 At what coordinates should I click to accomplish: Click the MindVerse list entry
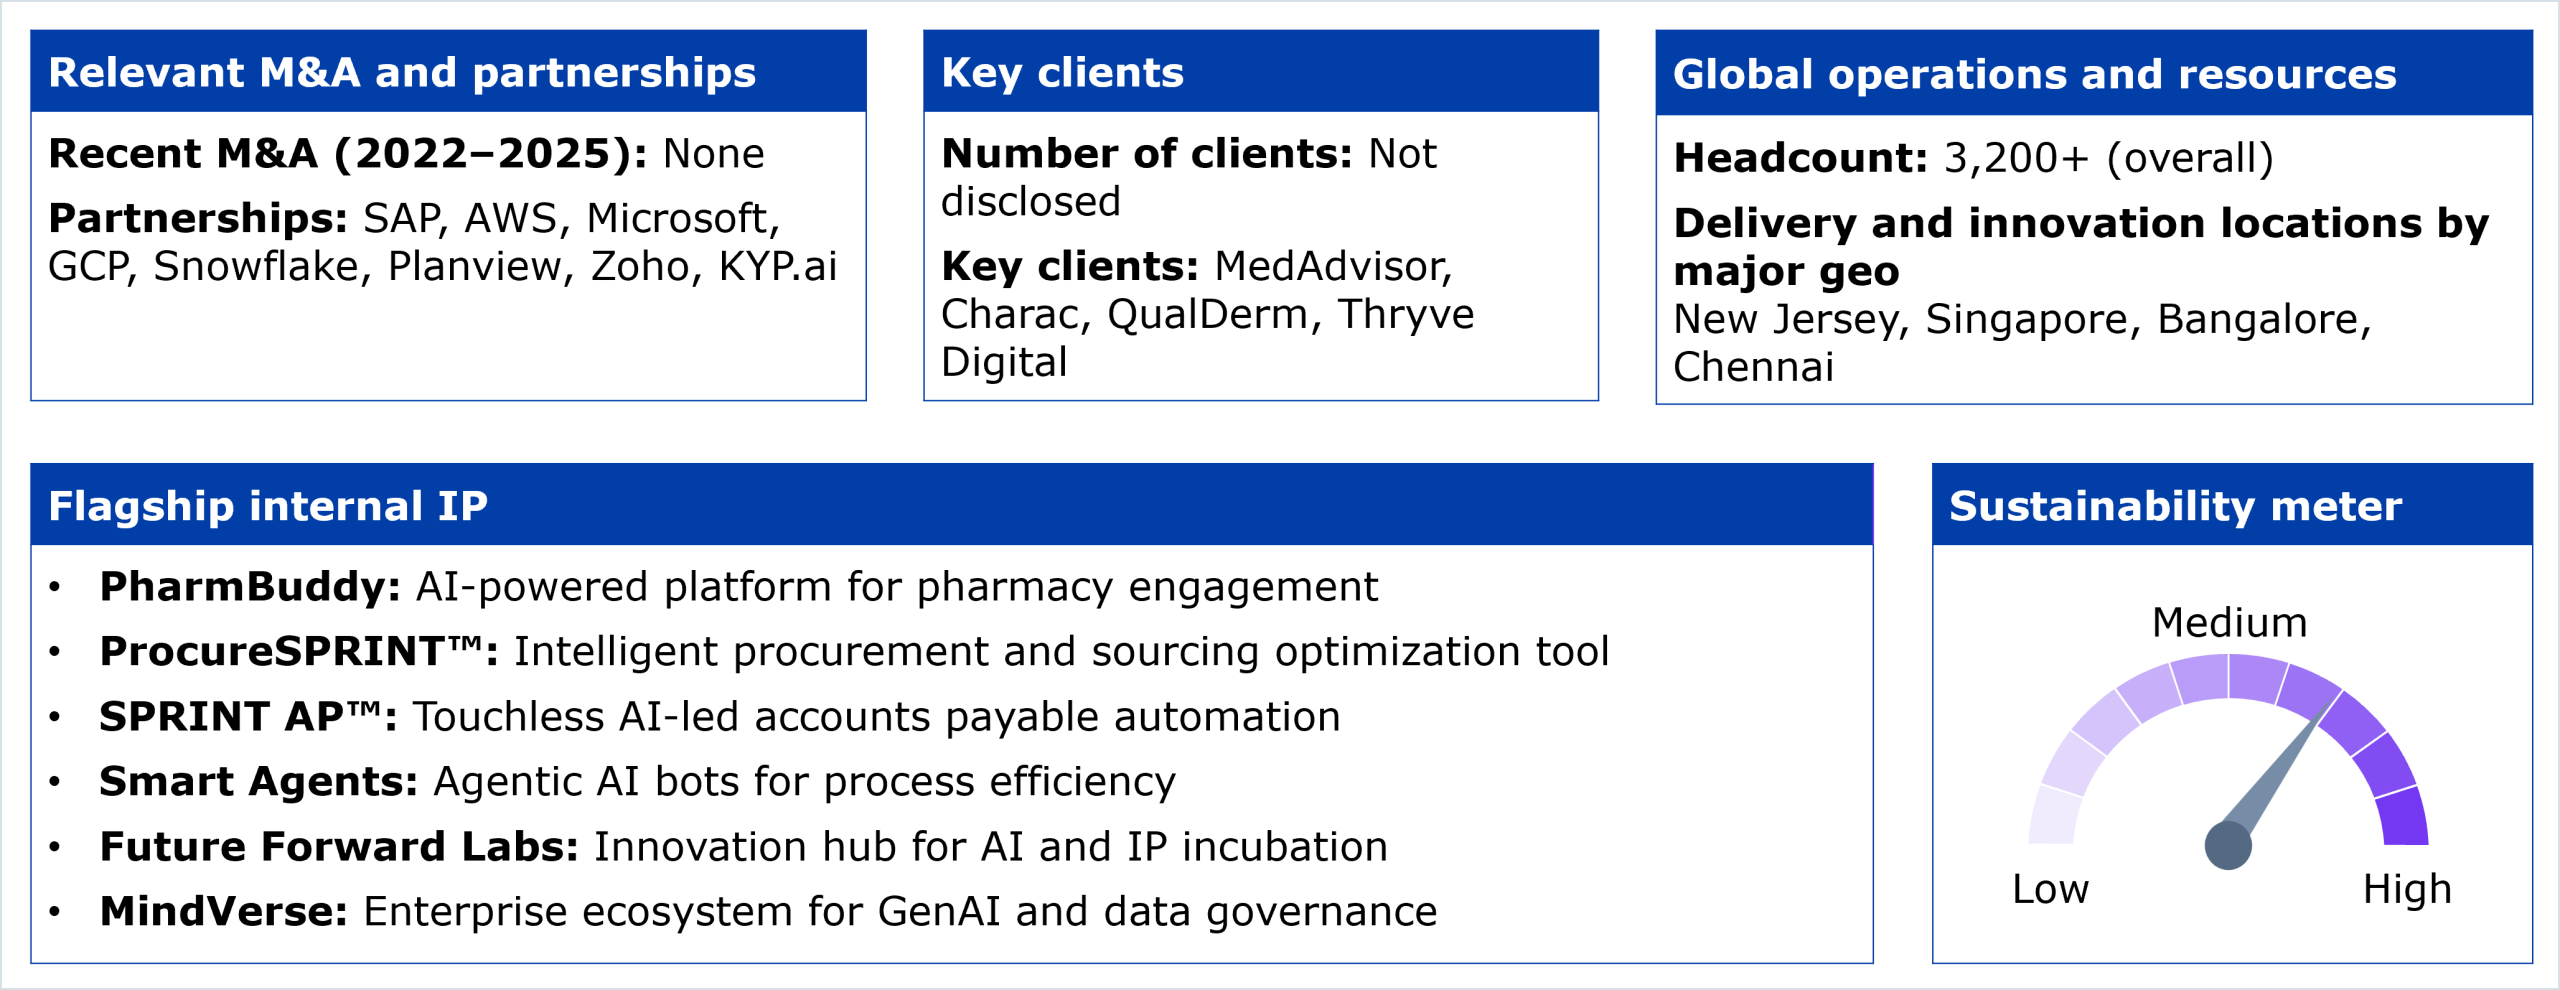[x=768, y=912]
